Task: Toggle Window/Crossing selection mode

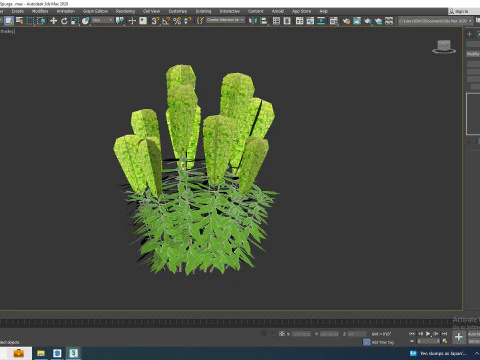Action: [x=41, y=21]
